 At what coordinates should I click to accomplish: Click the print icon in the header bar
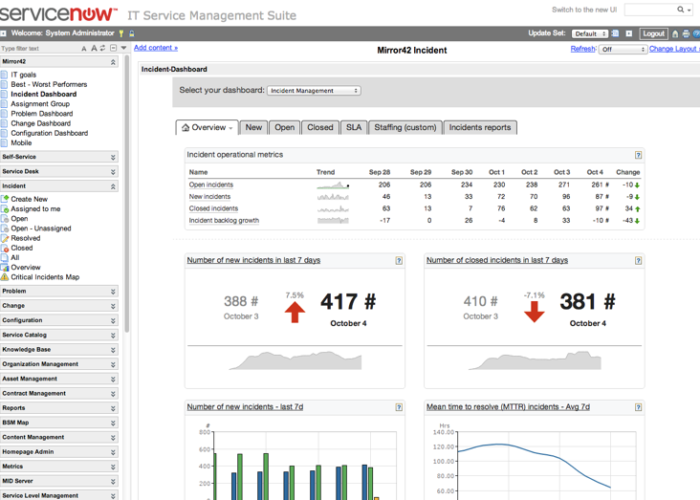pyautogui.click(x=686, y=33)
